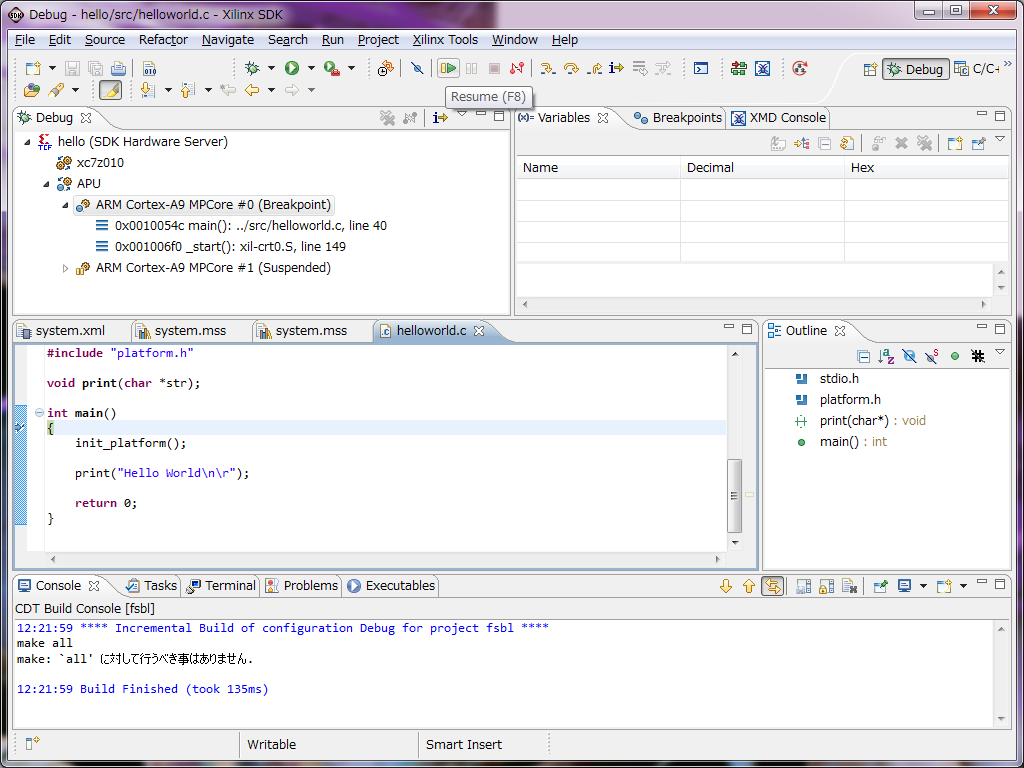Show next error with console down arrow
Viewport: 1024px width, 768px height.
[x=726, y=586]
